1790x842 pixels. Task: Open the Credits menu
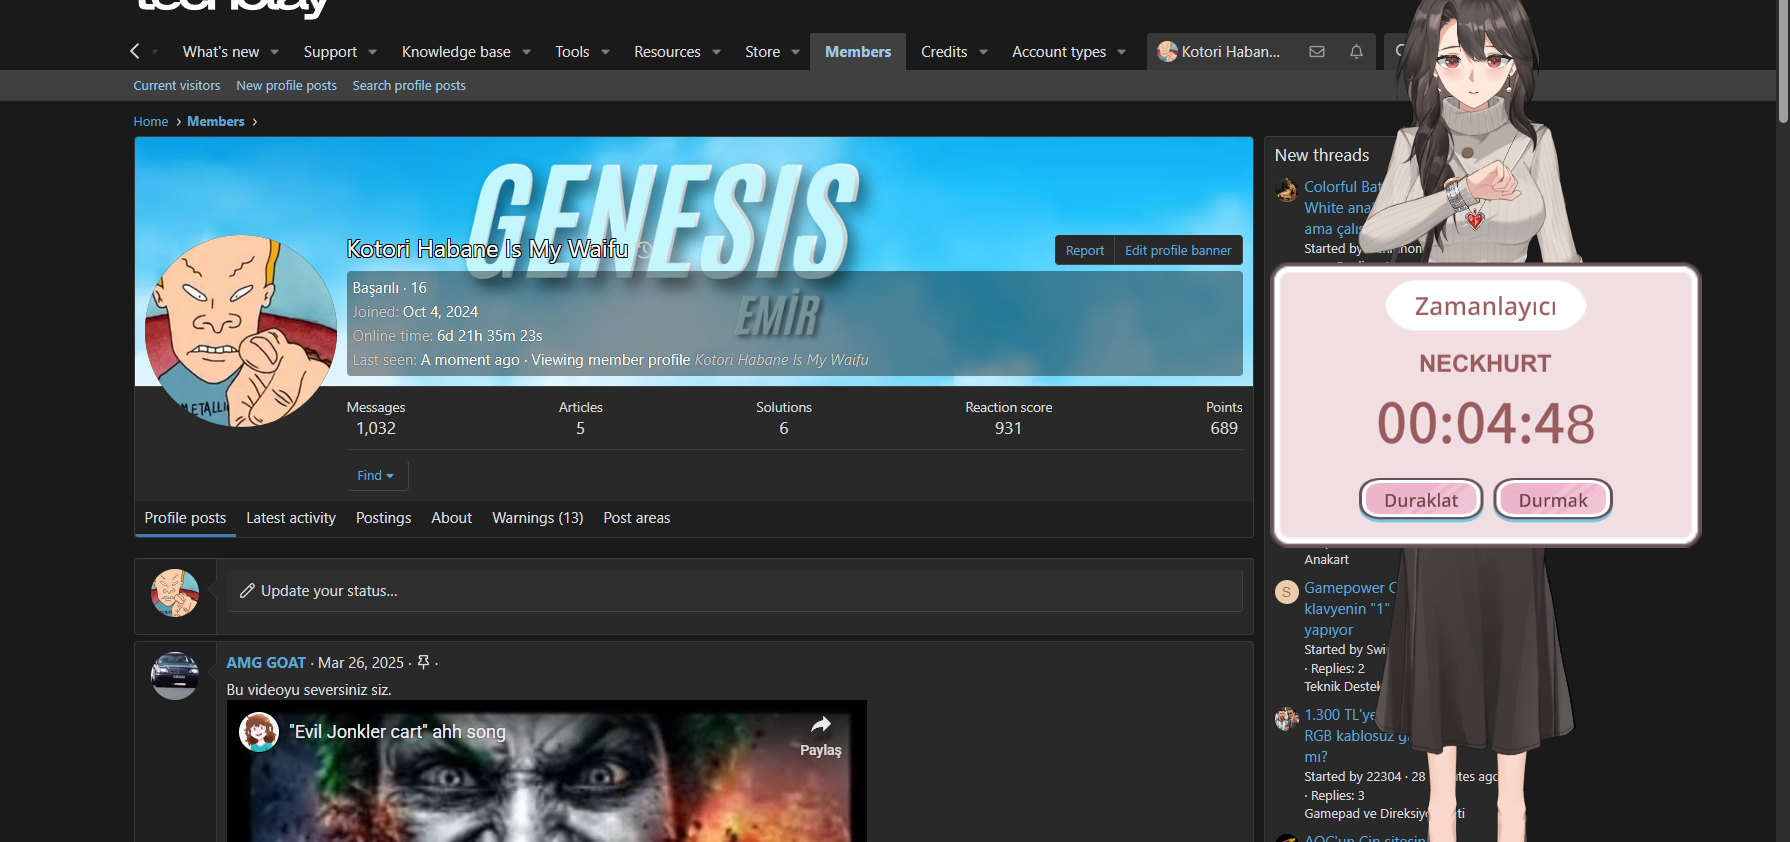[x=944, y=52]
